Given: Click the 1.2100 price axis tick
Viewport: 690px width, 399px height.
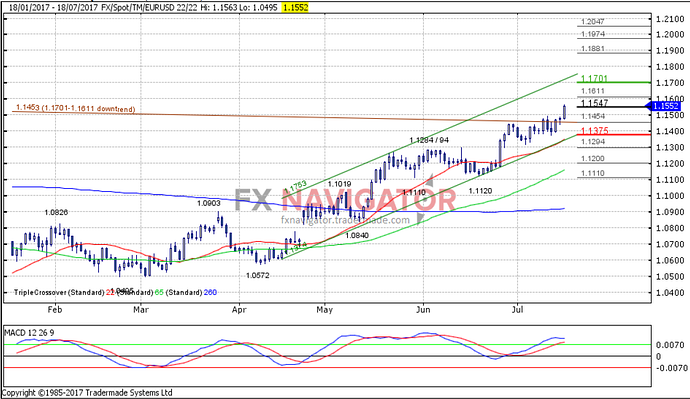Looking at the screenshot, I should 670,19.
